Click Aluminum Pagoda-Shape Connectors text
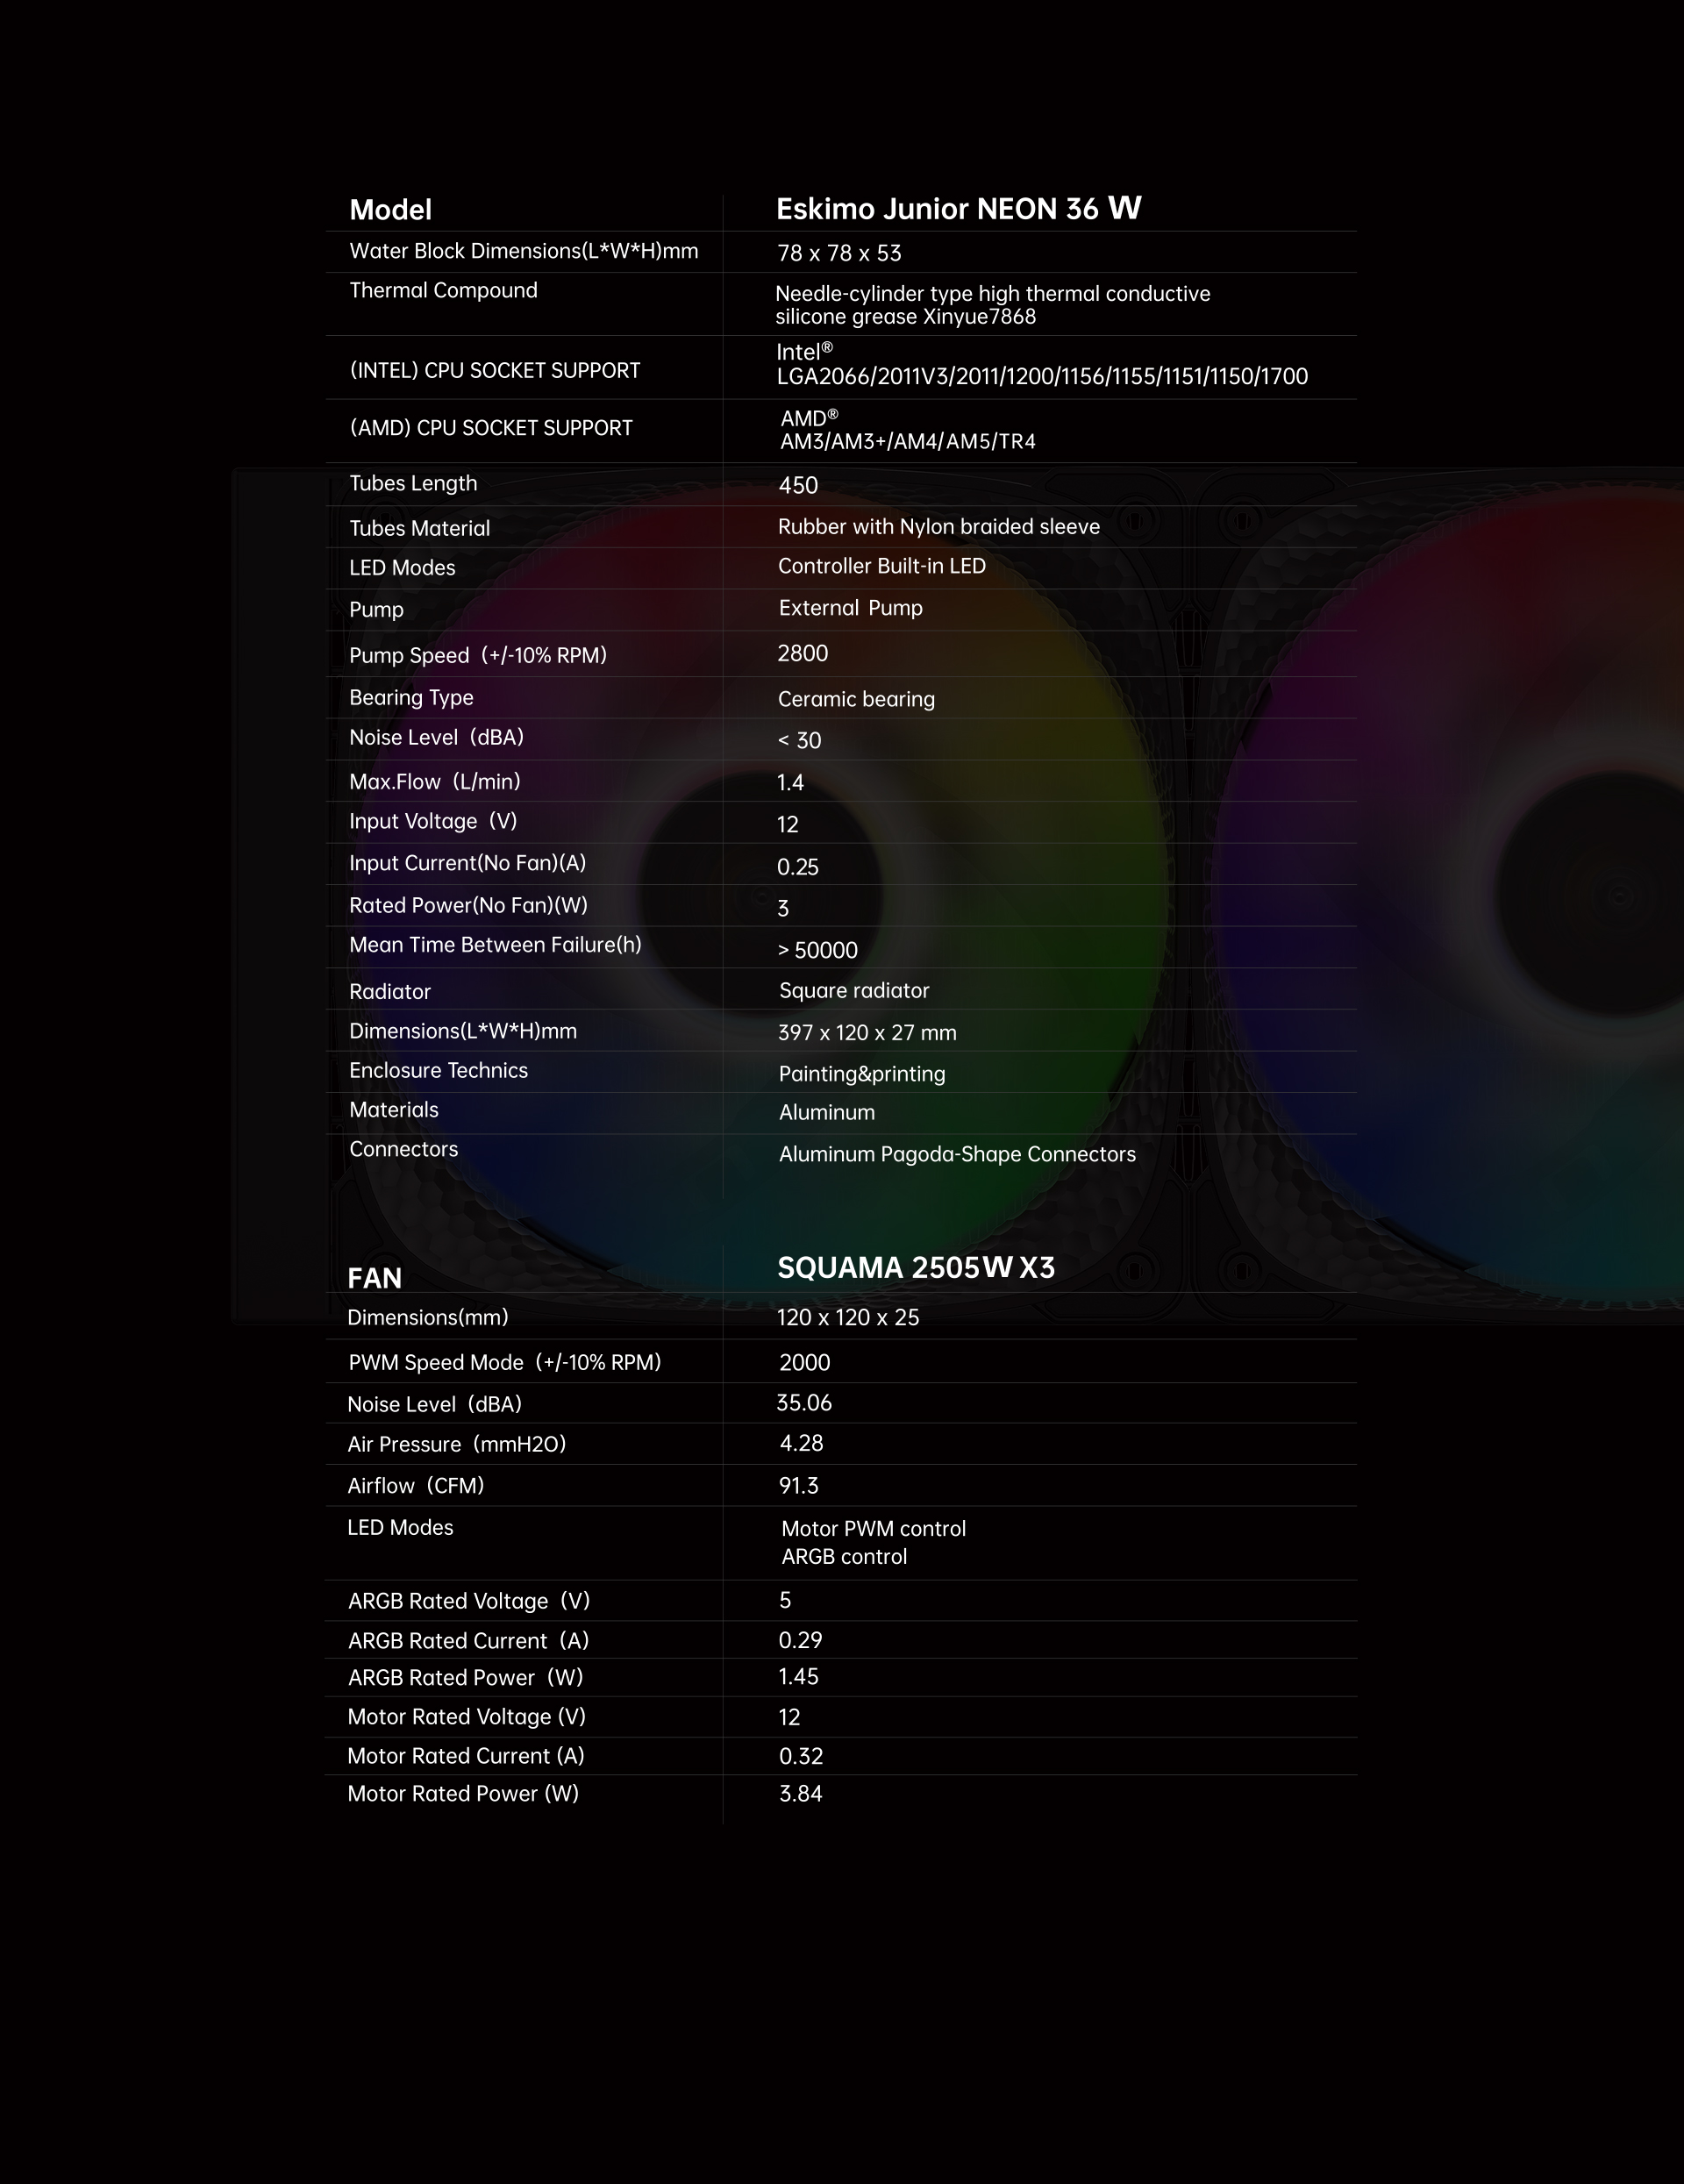Viewport: 1684px width, 2184px height. click(x=957, y=1154)
